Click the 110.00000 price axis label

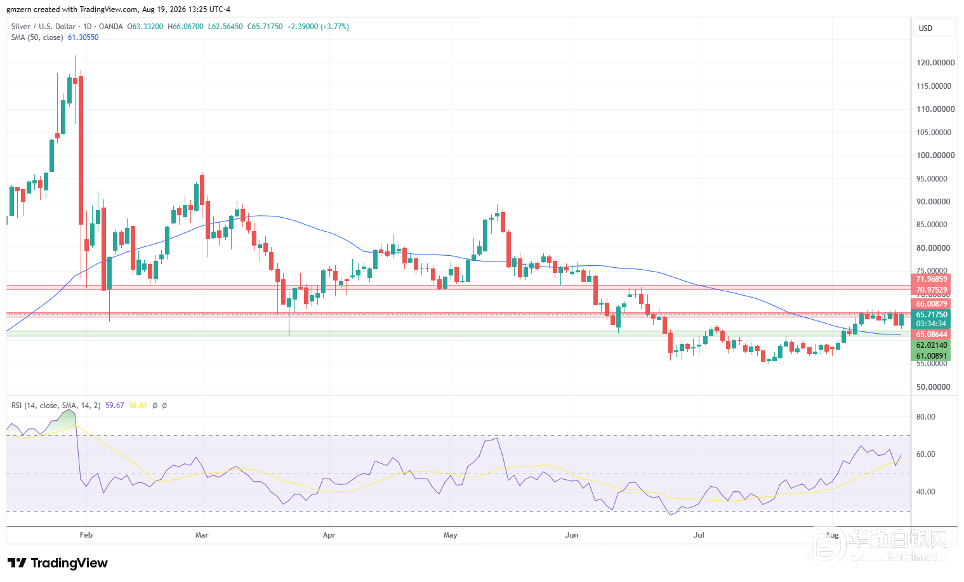click(x=935, y=109)
